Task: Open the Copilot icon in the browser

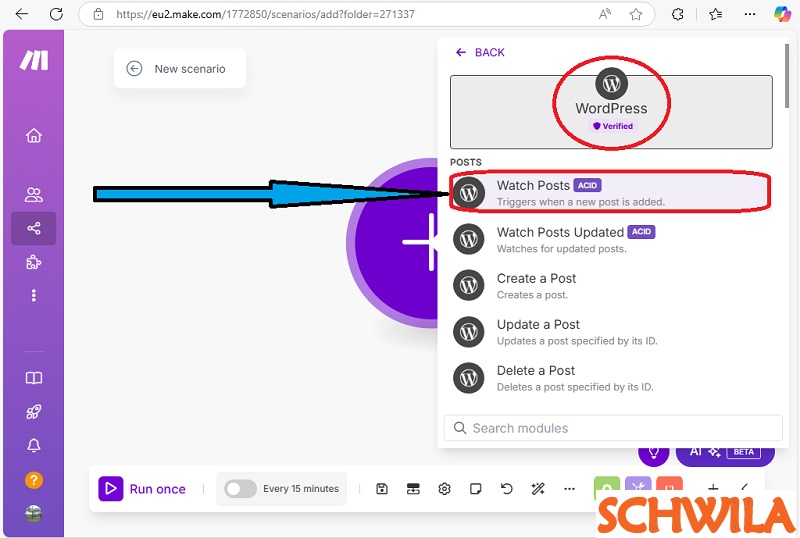Action: 782,14
